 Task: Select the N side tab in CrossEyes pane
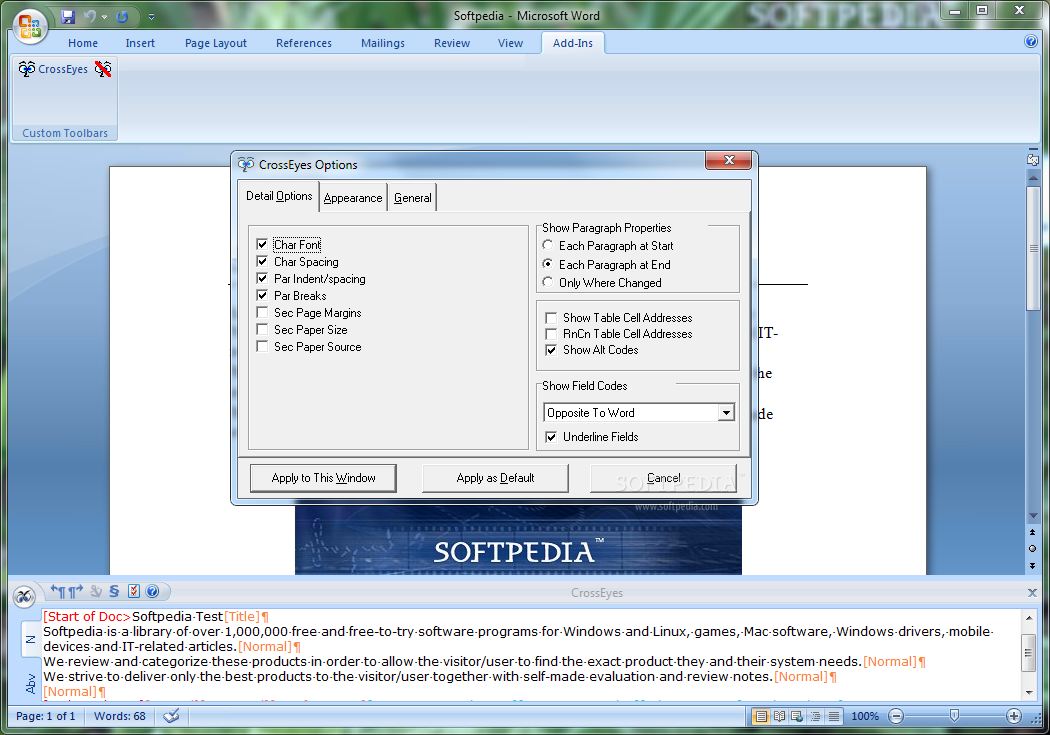30,639
